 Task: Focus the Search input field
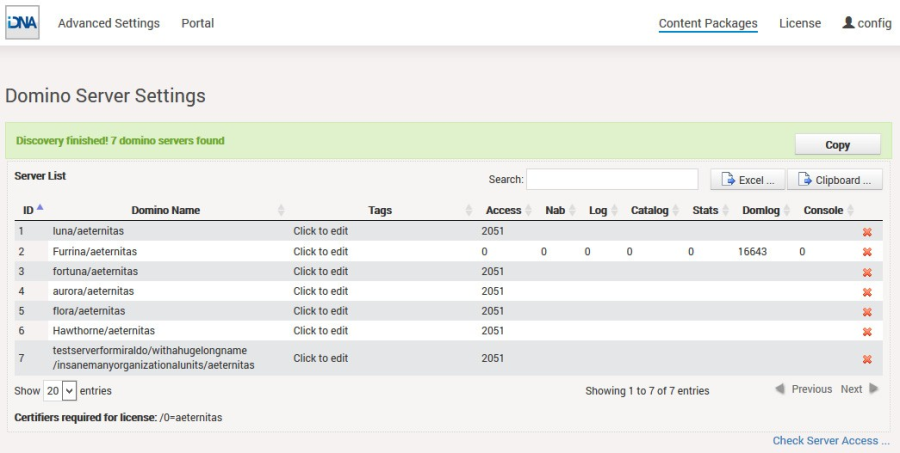click(x=612, y=179)
